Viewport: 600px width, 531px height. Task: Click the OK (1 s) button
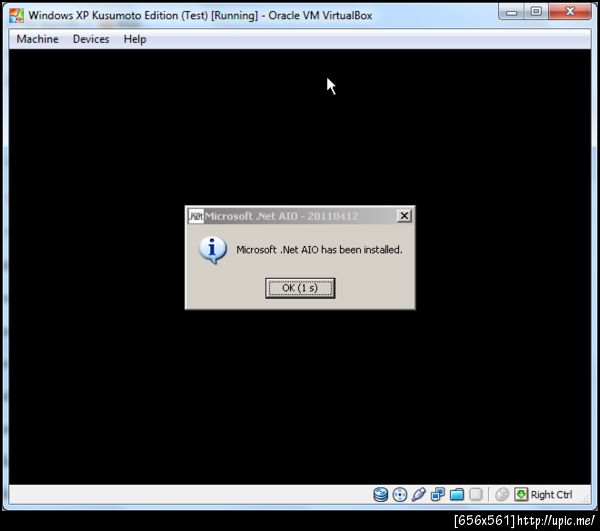(300, 288)
